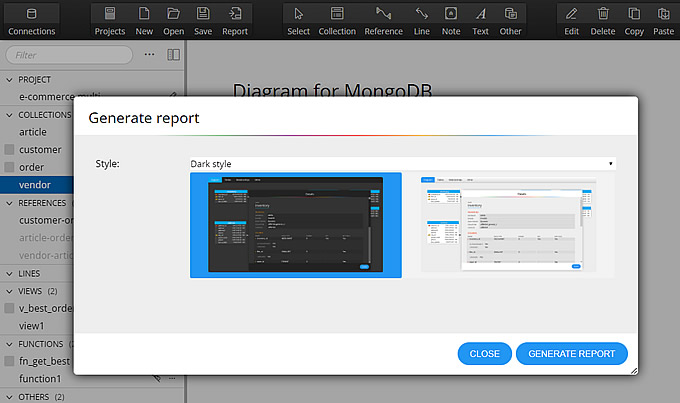Open the Projects list

(x=110, y=20)
